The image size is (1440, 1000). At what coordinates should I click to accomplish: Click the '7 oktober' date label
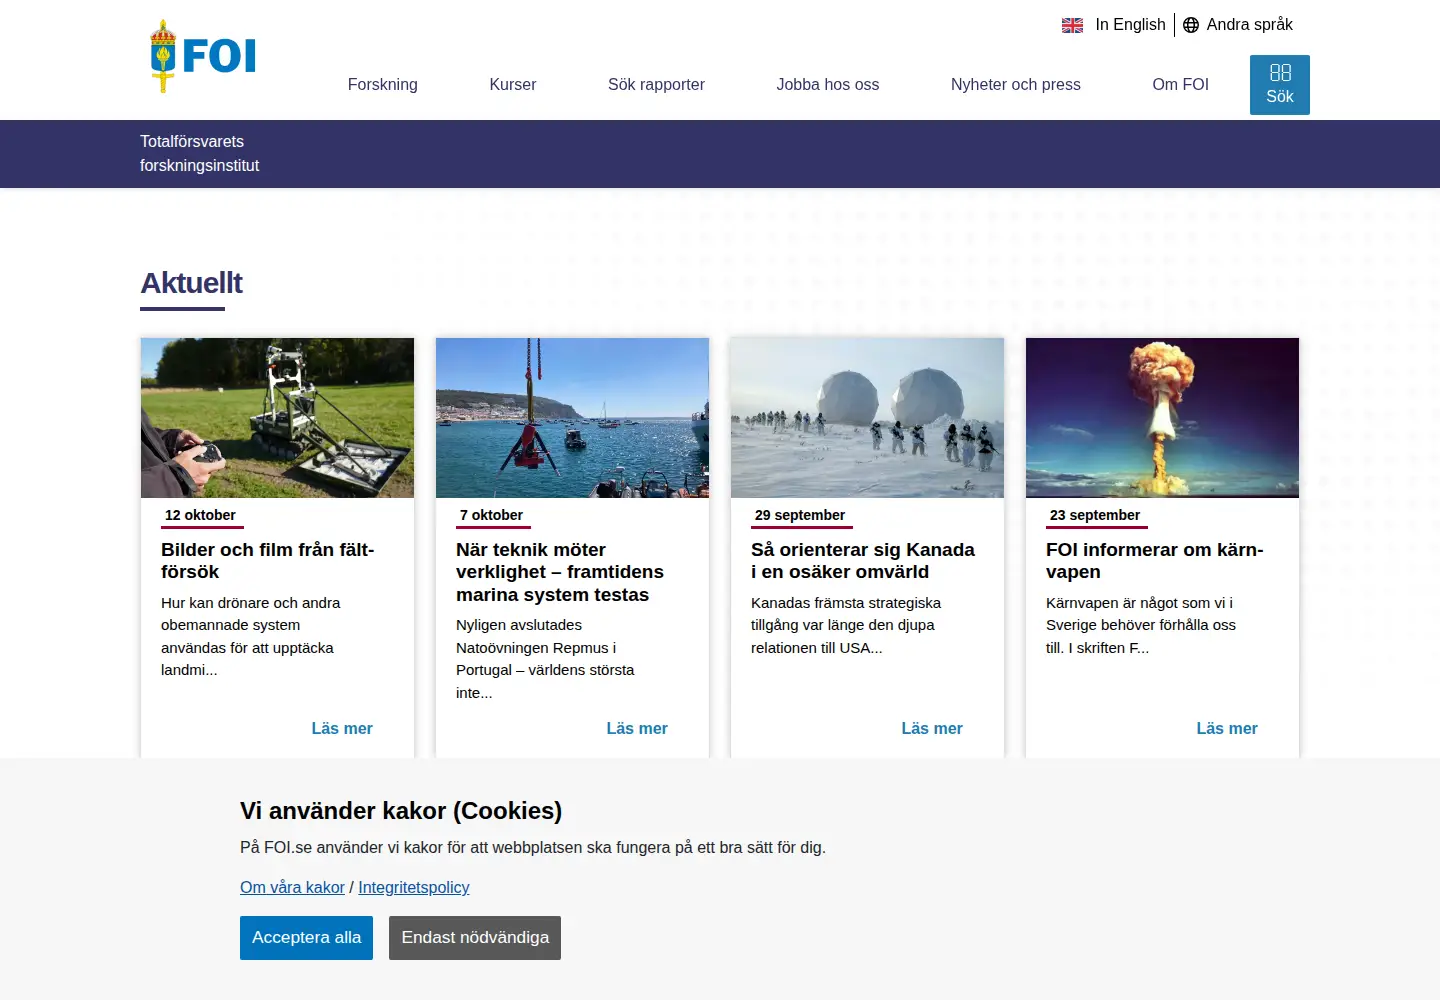pyautogui.click(x=491, y=516)
